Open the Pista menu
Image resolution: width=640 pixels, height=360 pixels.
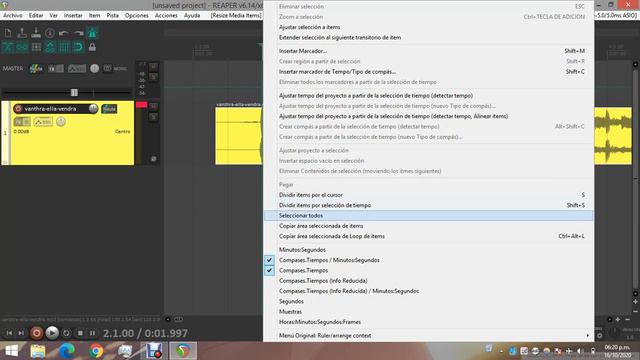point(112,16)
